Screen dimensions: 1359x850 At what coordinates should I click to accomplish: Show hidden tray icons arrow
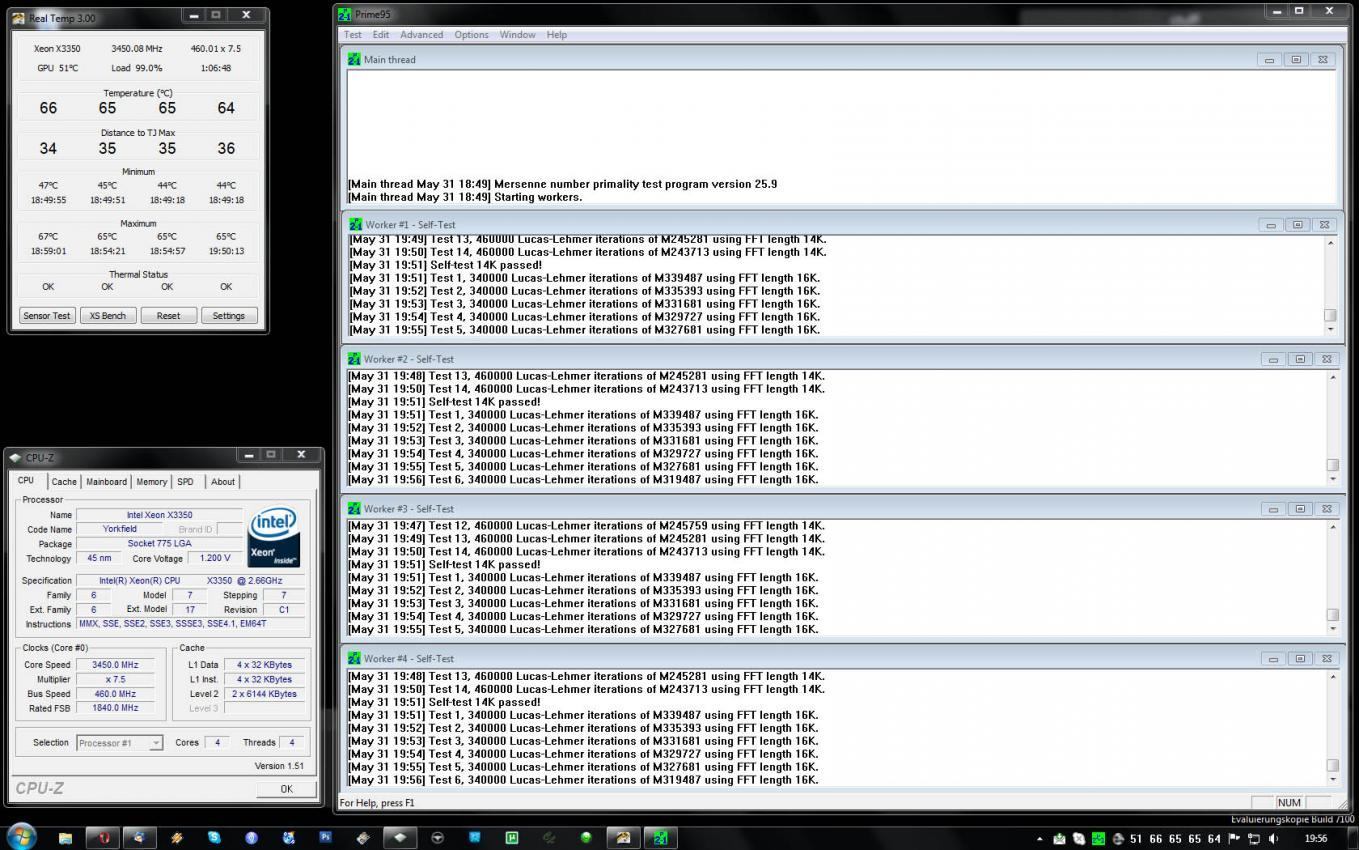(x=1039, y=839)
